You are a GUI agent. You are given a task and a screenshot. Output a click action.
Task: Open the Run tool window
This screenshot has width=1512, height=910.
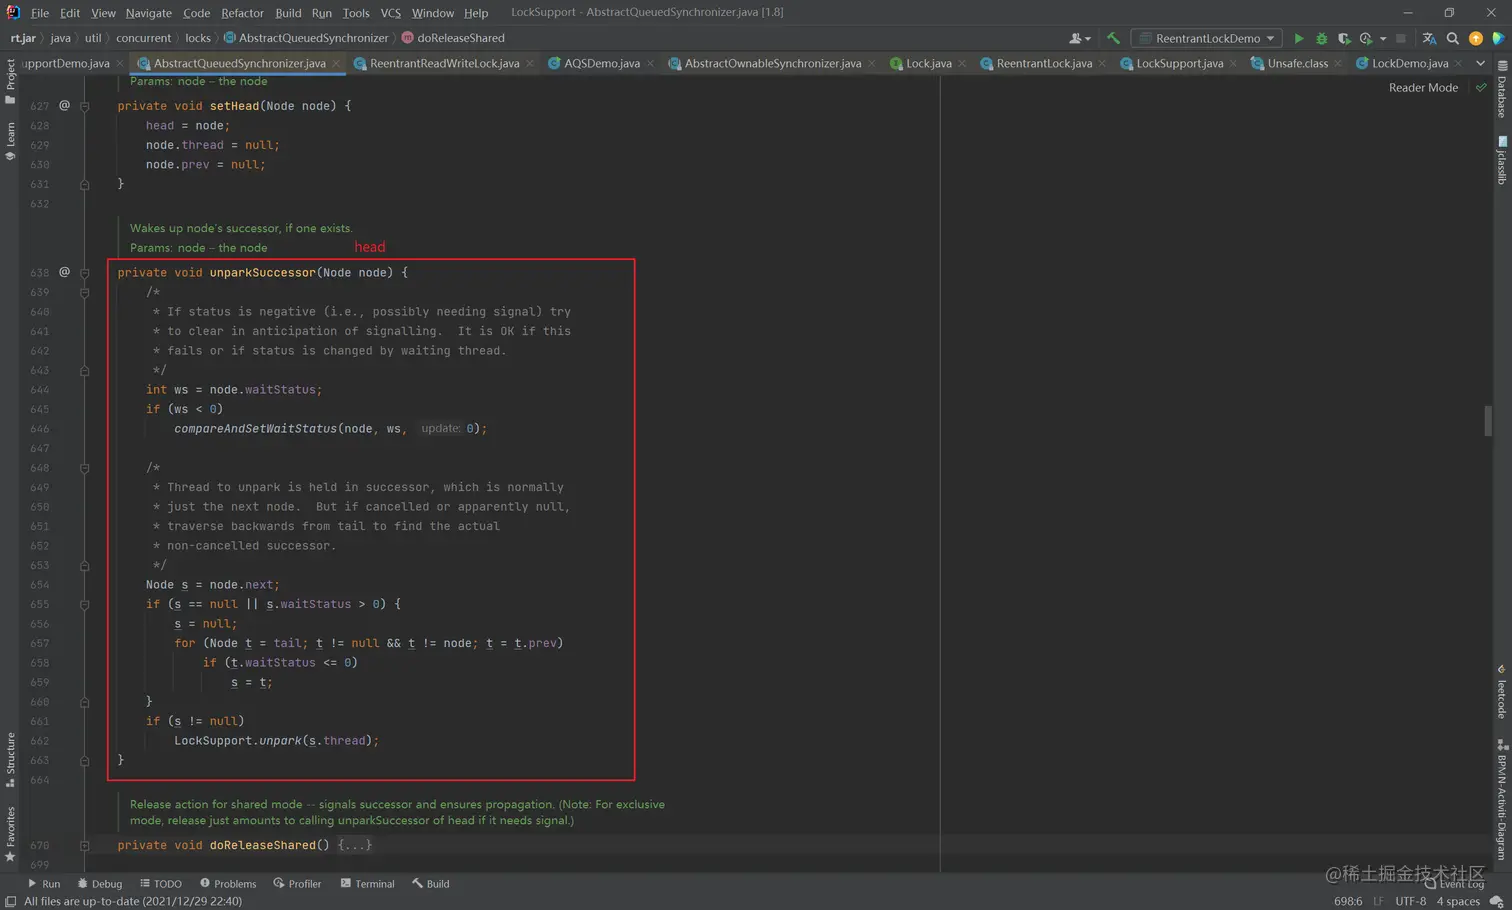[x=44, y=884]
